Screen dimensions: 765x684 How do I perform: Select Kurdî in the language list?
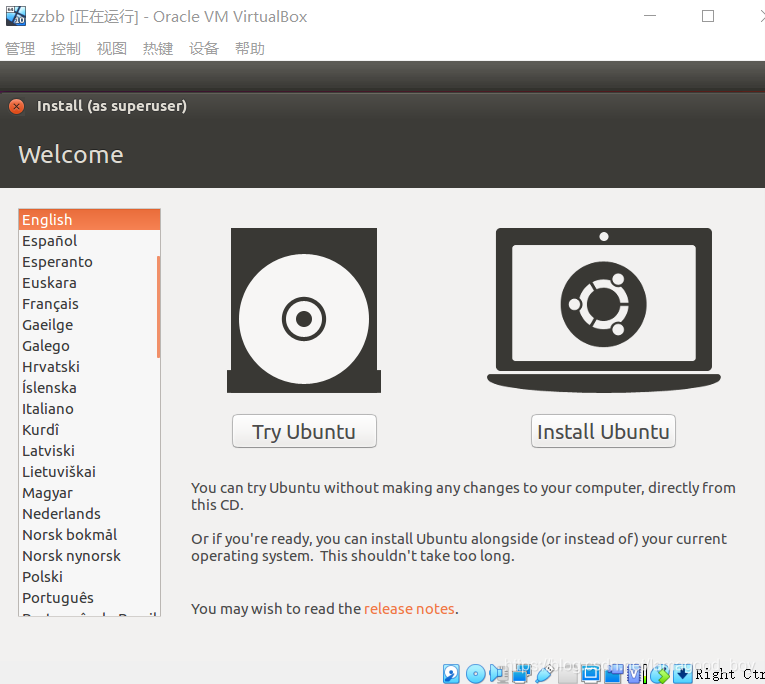pos(89,429)
